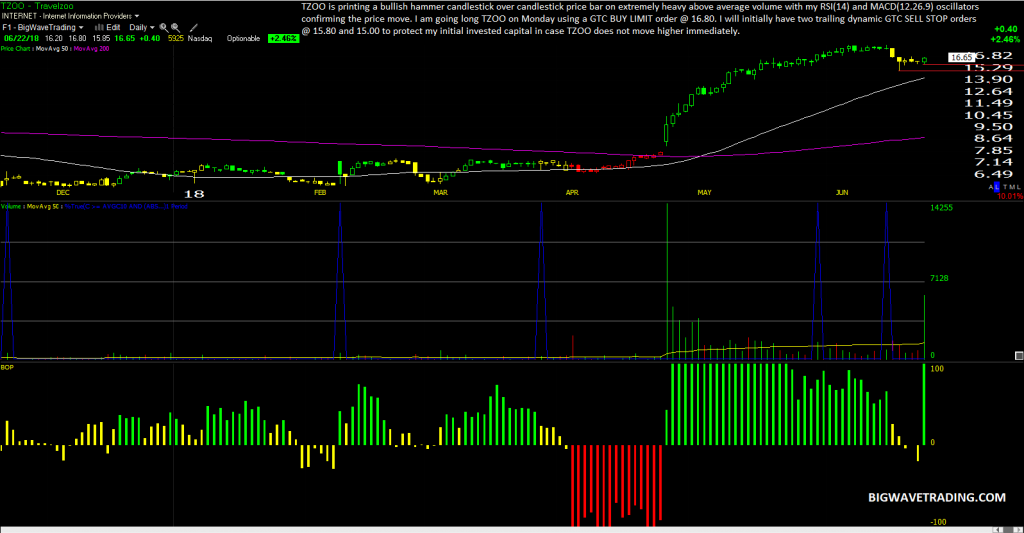This screenshot has width=1024, height=533.
Task: Click the DEC month label
Action: tap(63, 193)
